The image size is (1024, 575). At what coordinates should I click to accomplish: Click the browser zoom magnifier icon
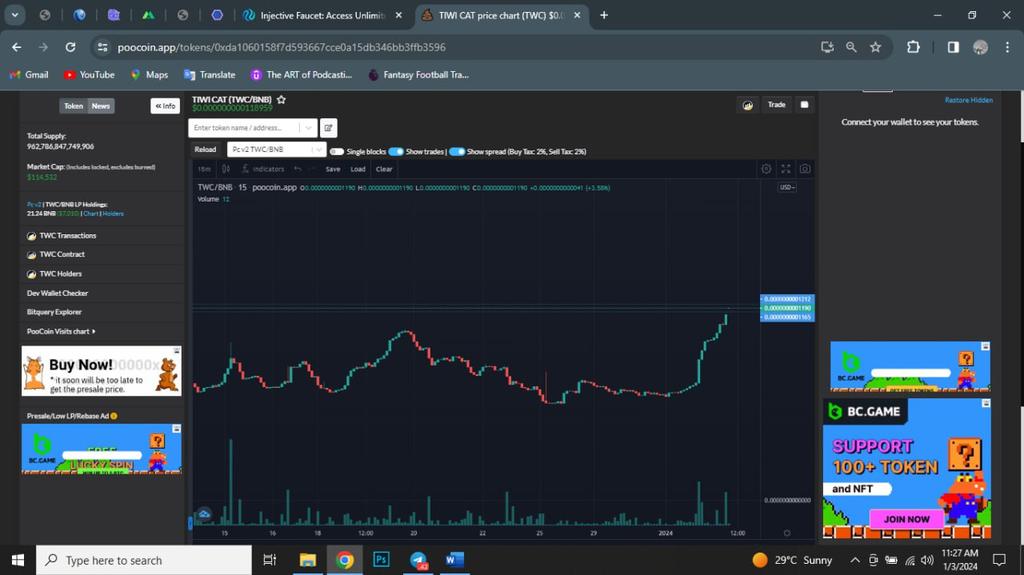(851, 47)
